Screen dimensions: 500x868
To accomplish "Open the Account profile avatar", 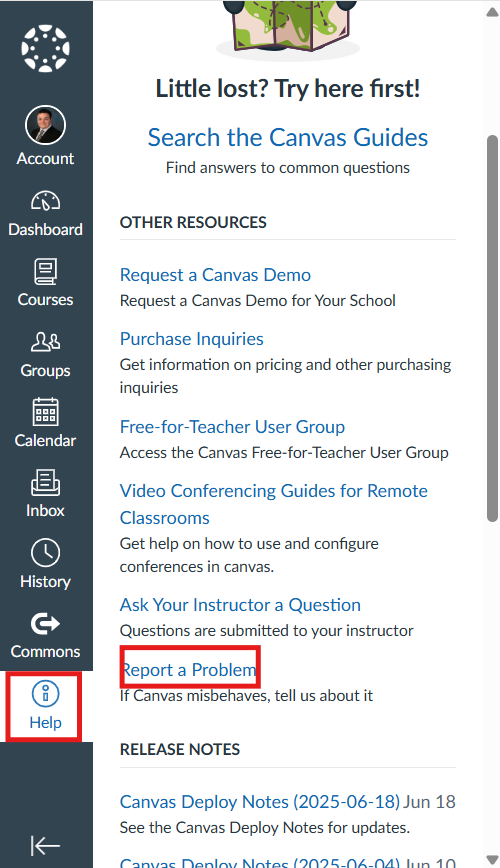I will tap(45, 126).
